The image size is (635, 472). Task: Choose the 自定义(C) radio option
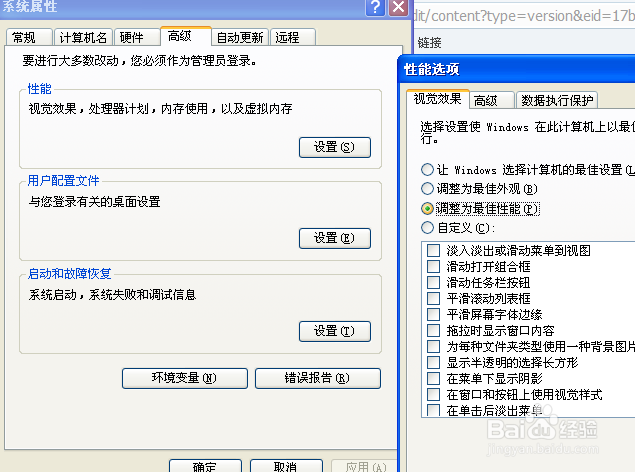pos(427,228)
